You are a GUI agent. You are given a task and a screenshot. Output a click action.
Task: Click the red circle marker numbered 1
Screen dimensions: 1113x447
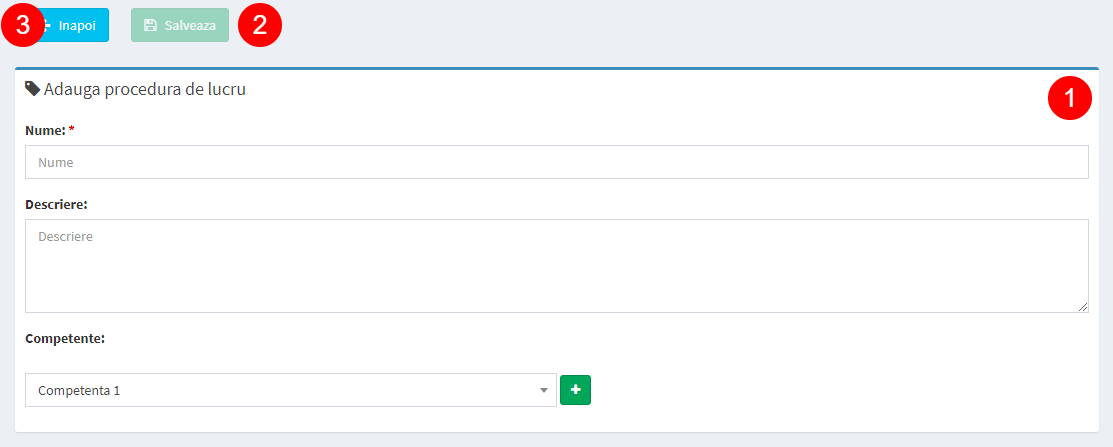click(1070, 98)
